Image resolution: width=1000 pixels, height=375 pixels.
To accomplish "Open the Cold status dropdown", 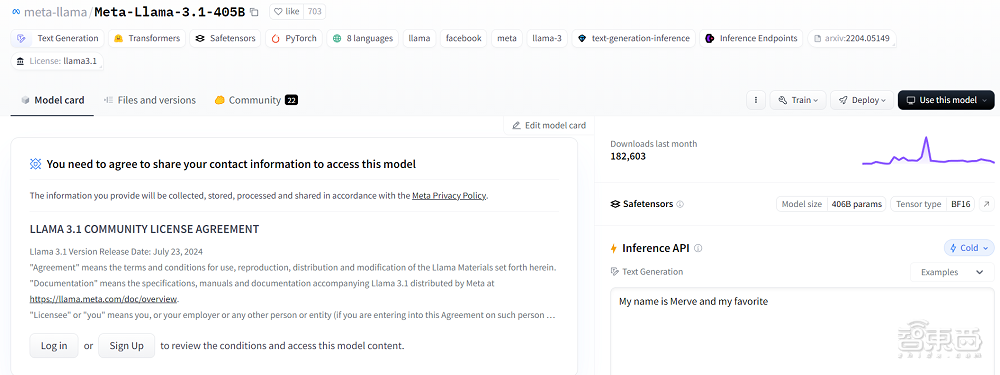I will tap(969, 248).
